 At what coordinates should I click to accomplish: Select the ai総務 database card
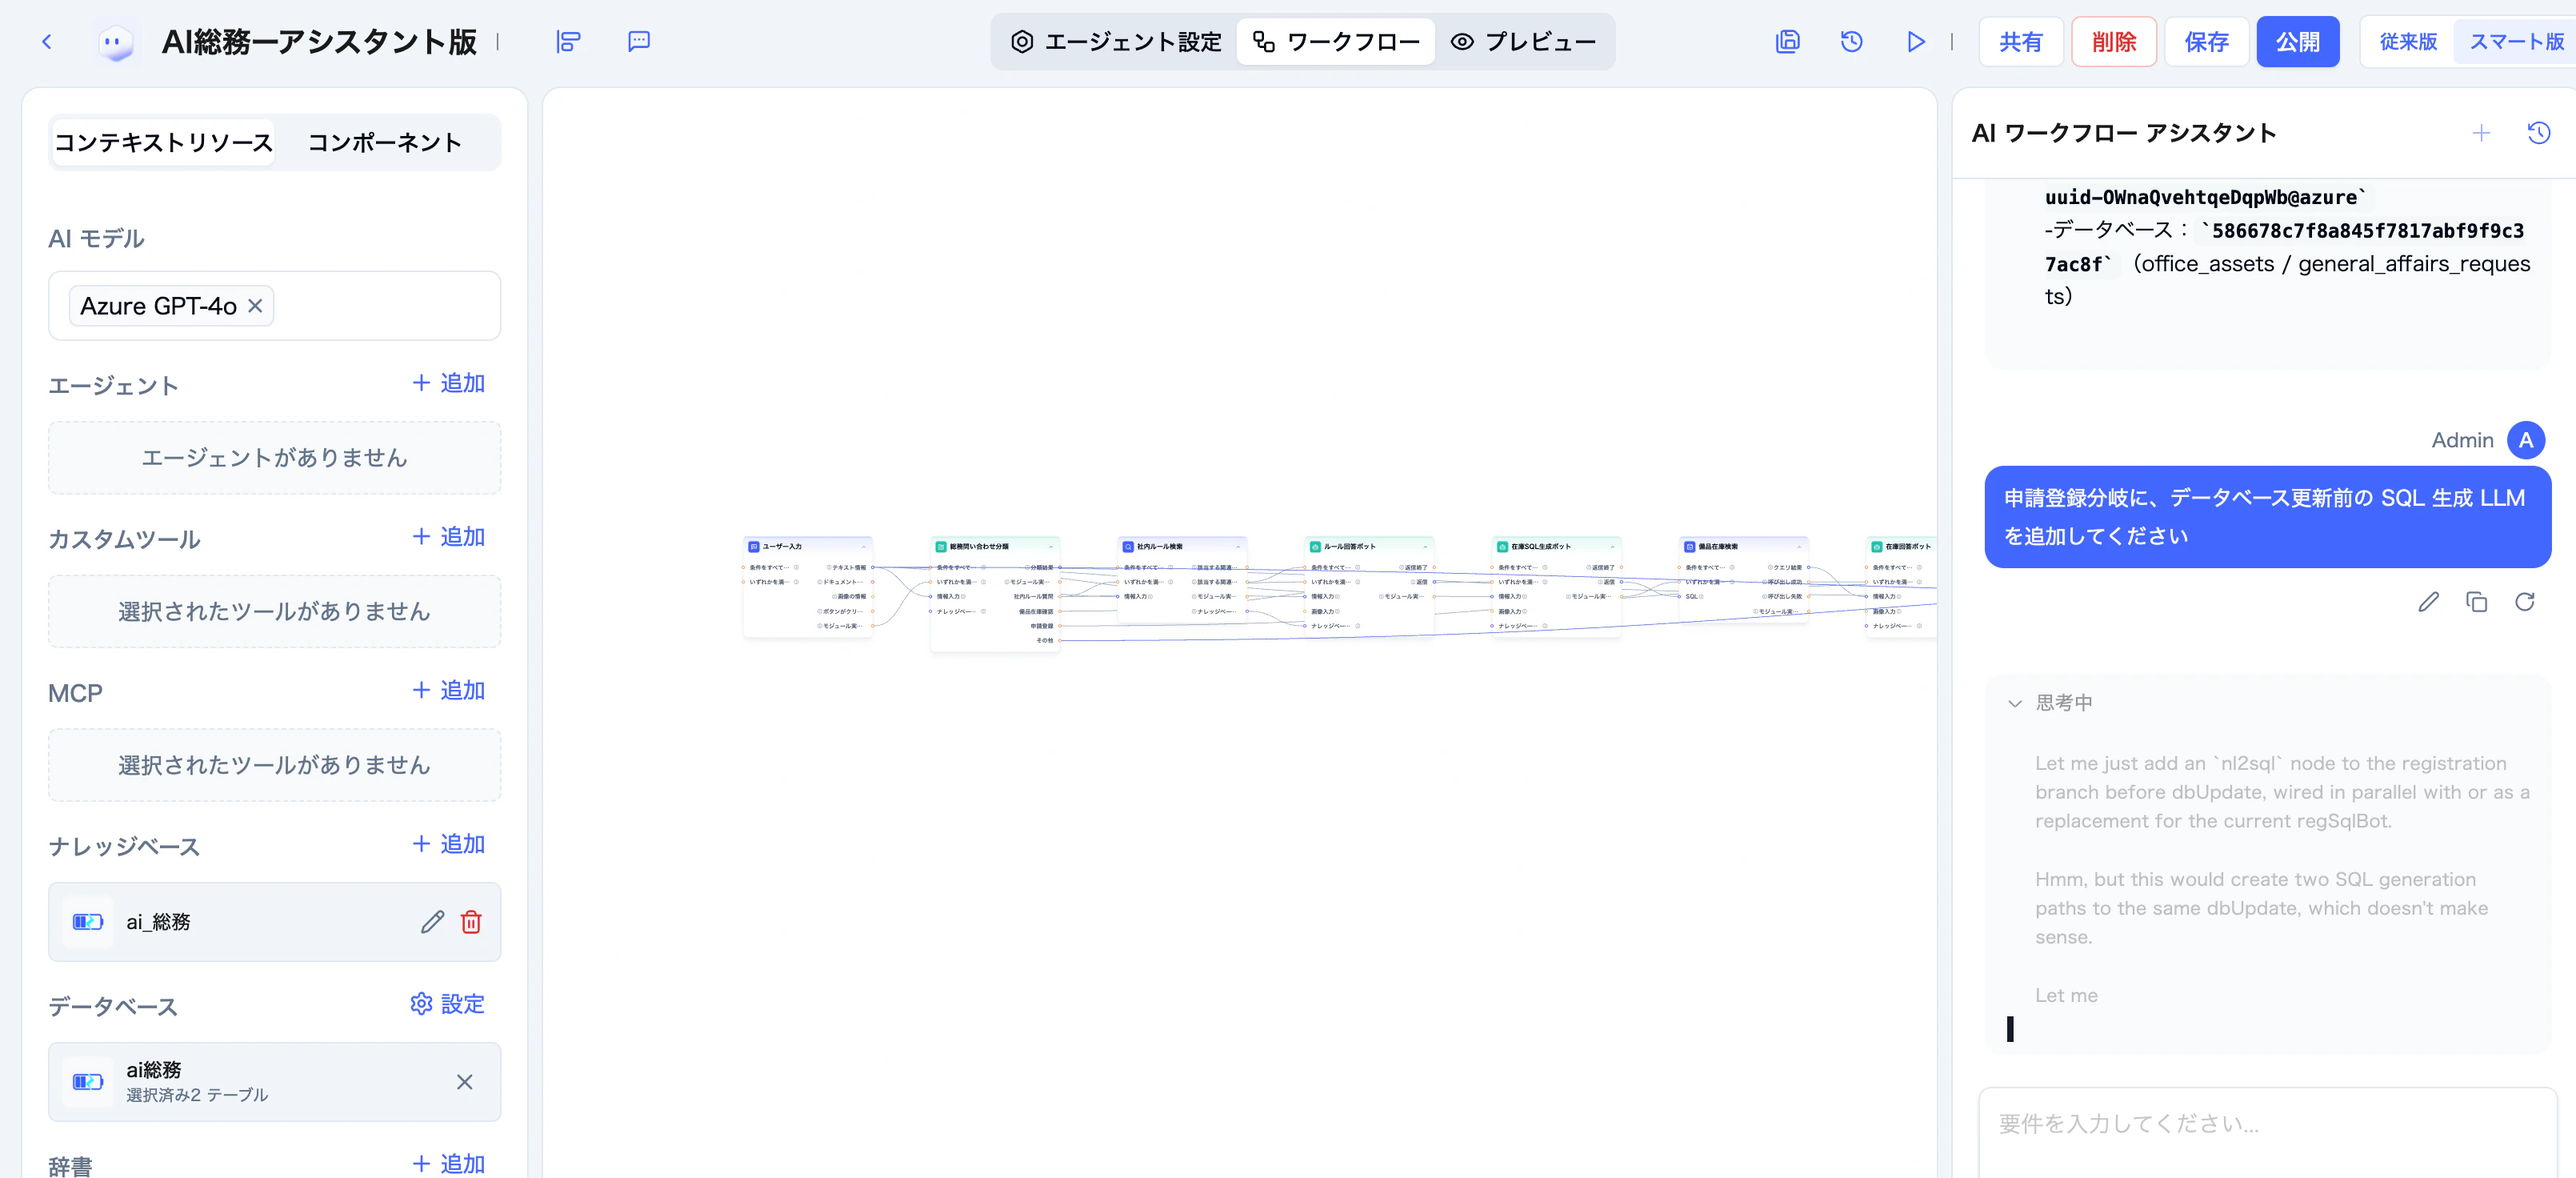(274, 1082)
